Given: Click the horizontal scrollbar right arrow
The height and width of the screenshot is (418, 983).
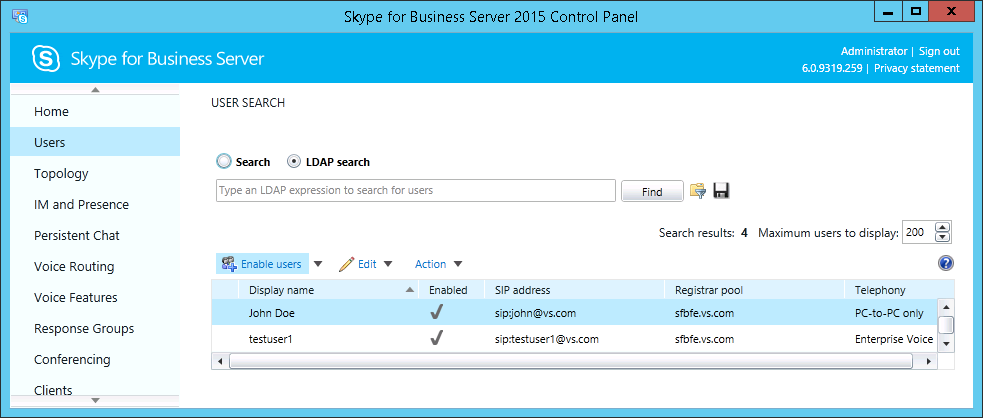Looking at the screenshot, I should click(x=930, y=362).
